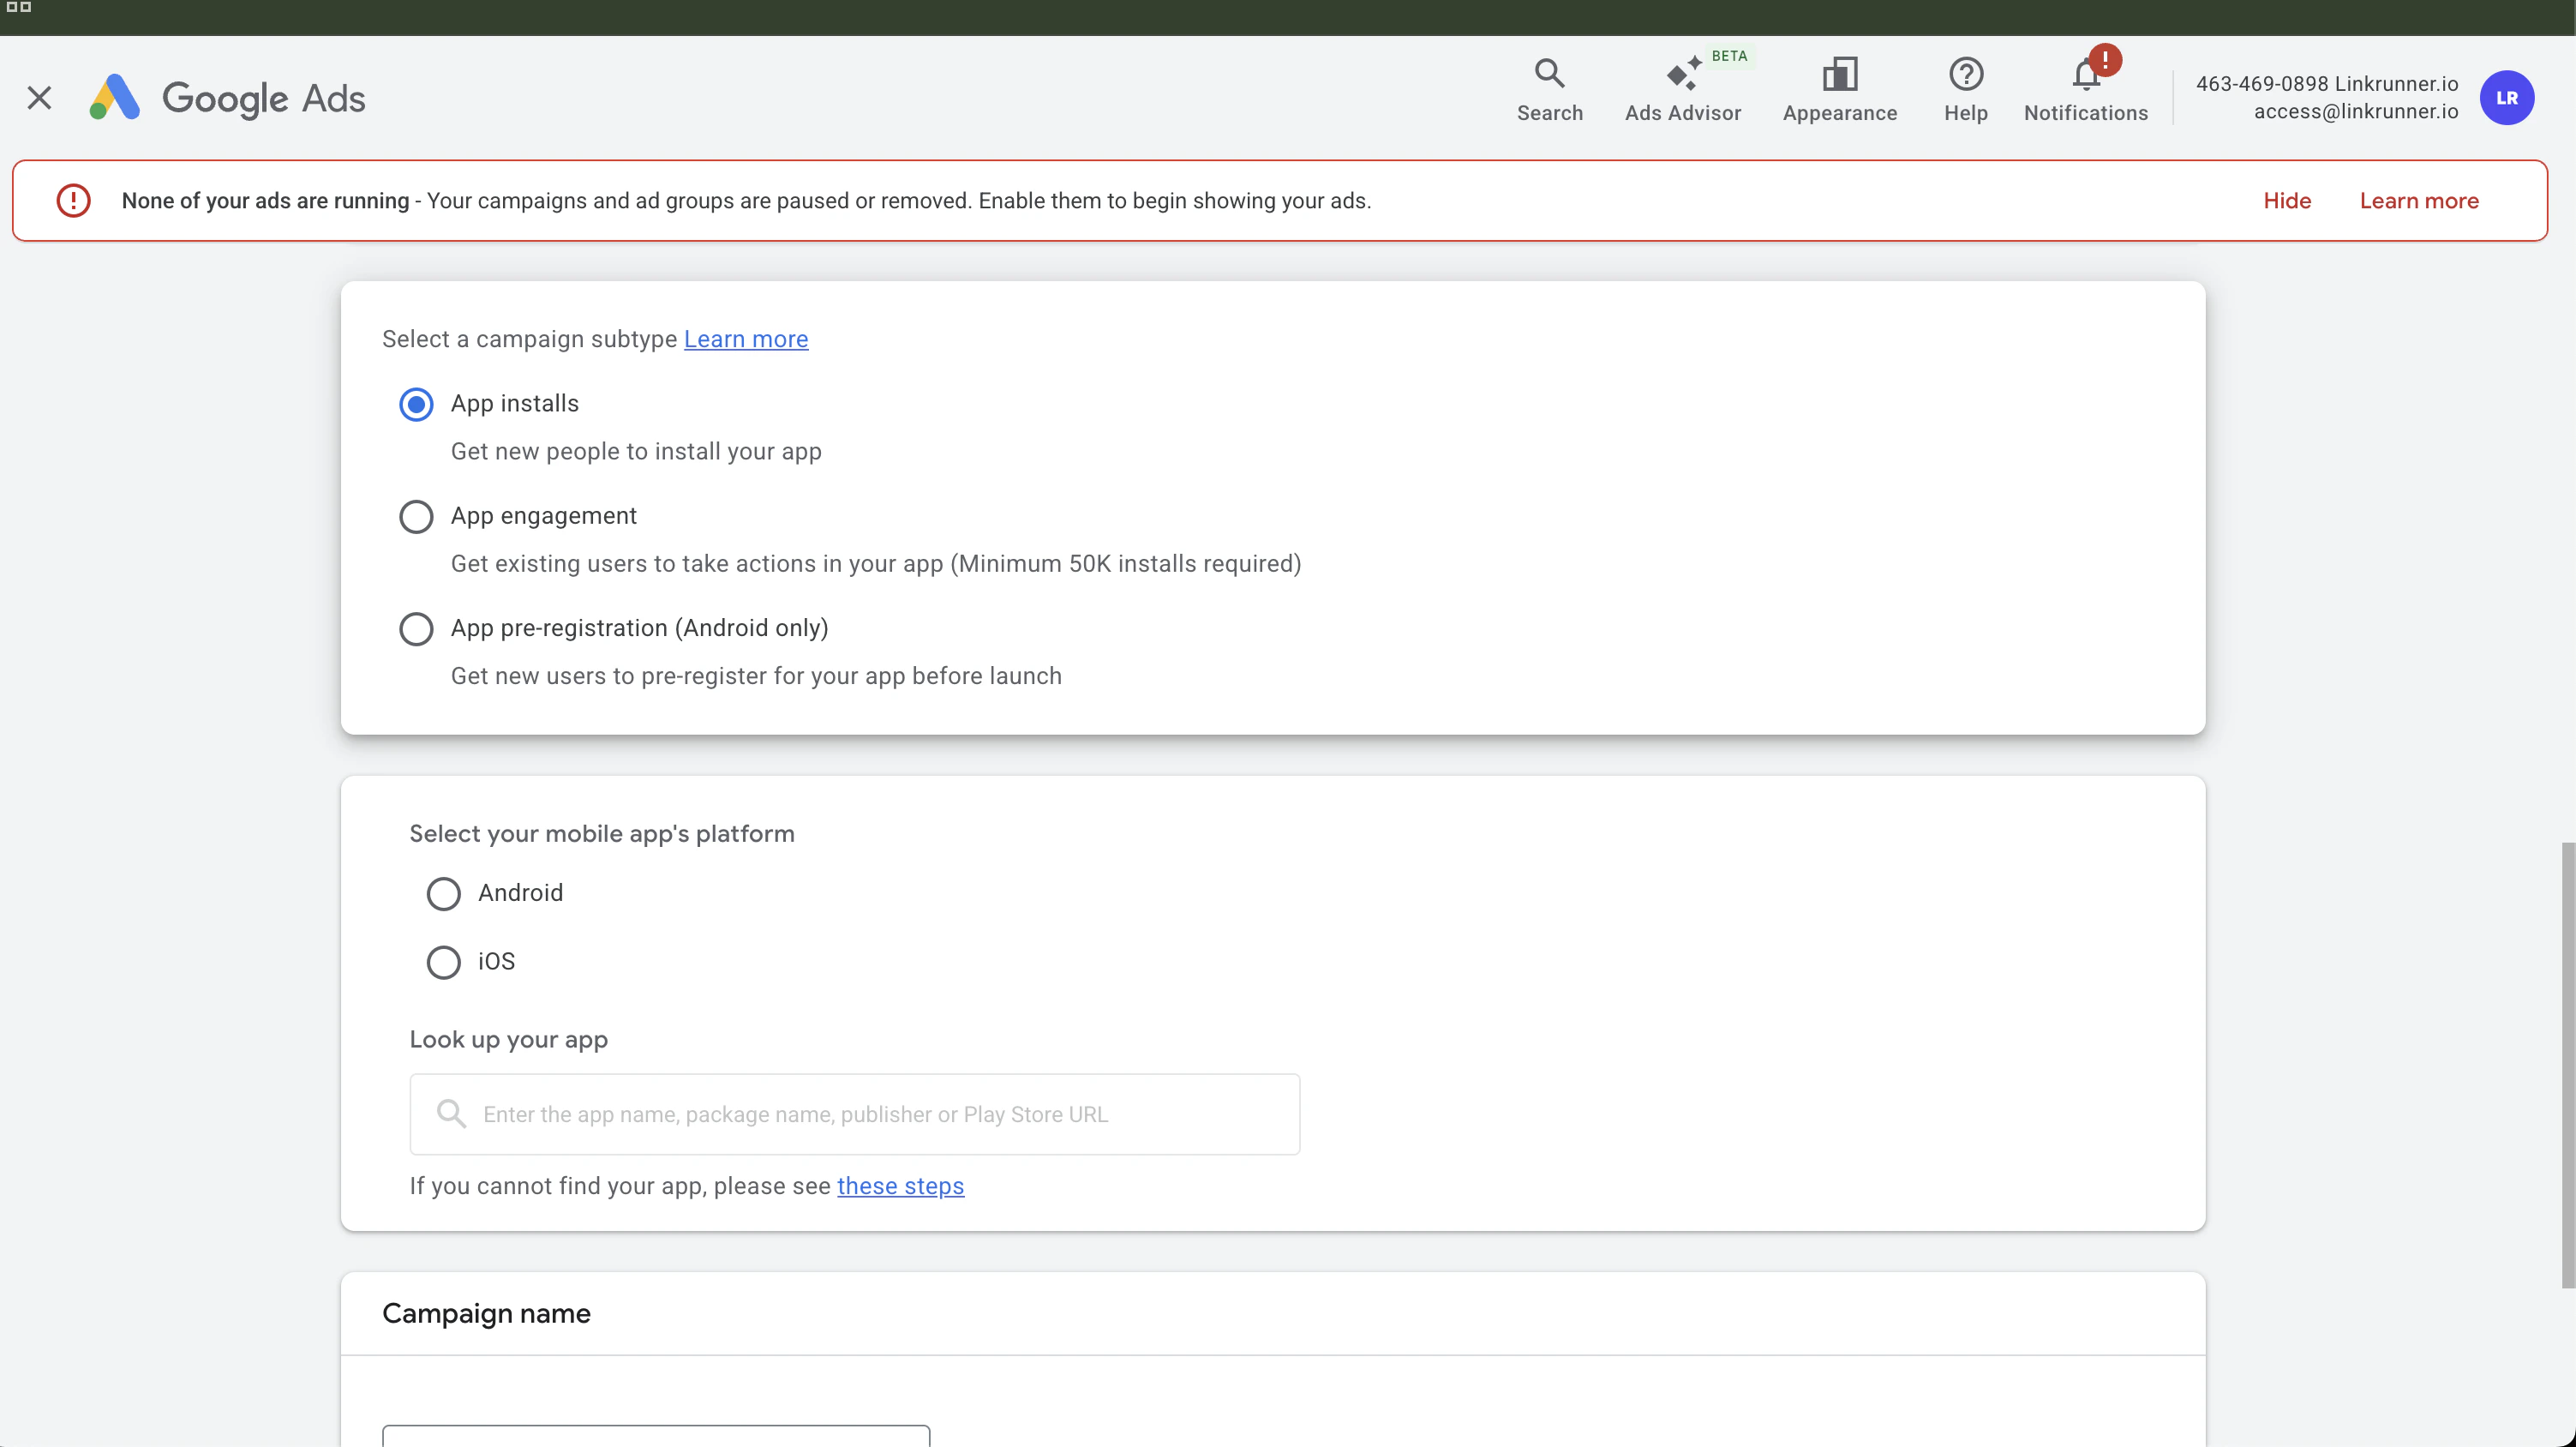The image size is (2576, 1447).
Task: Open the these steps link
Action: [x=900, y=1186]
